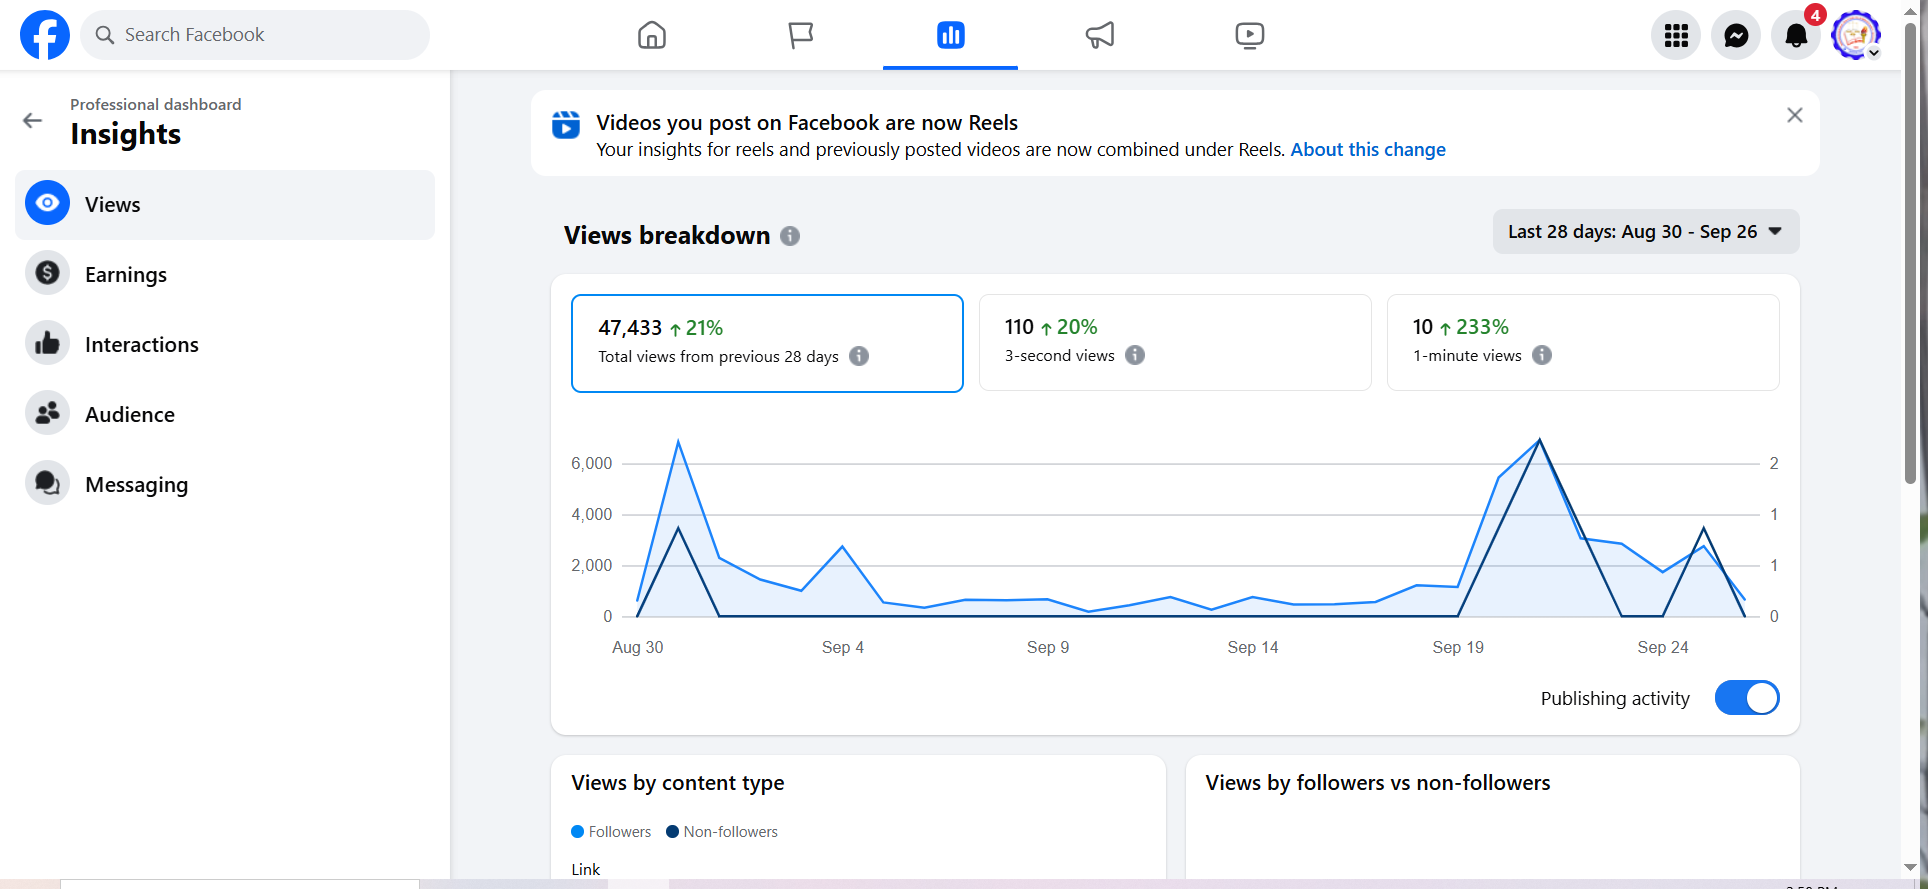Go to Audience insights section
The image size is (1928, 889).
(x=130, y=415)
